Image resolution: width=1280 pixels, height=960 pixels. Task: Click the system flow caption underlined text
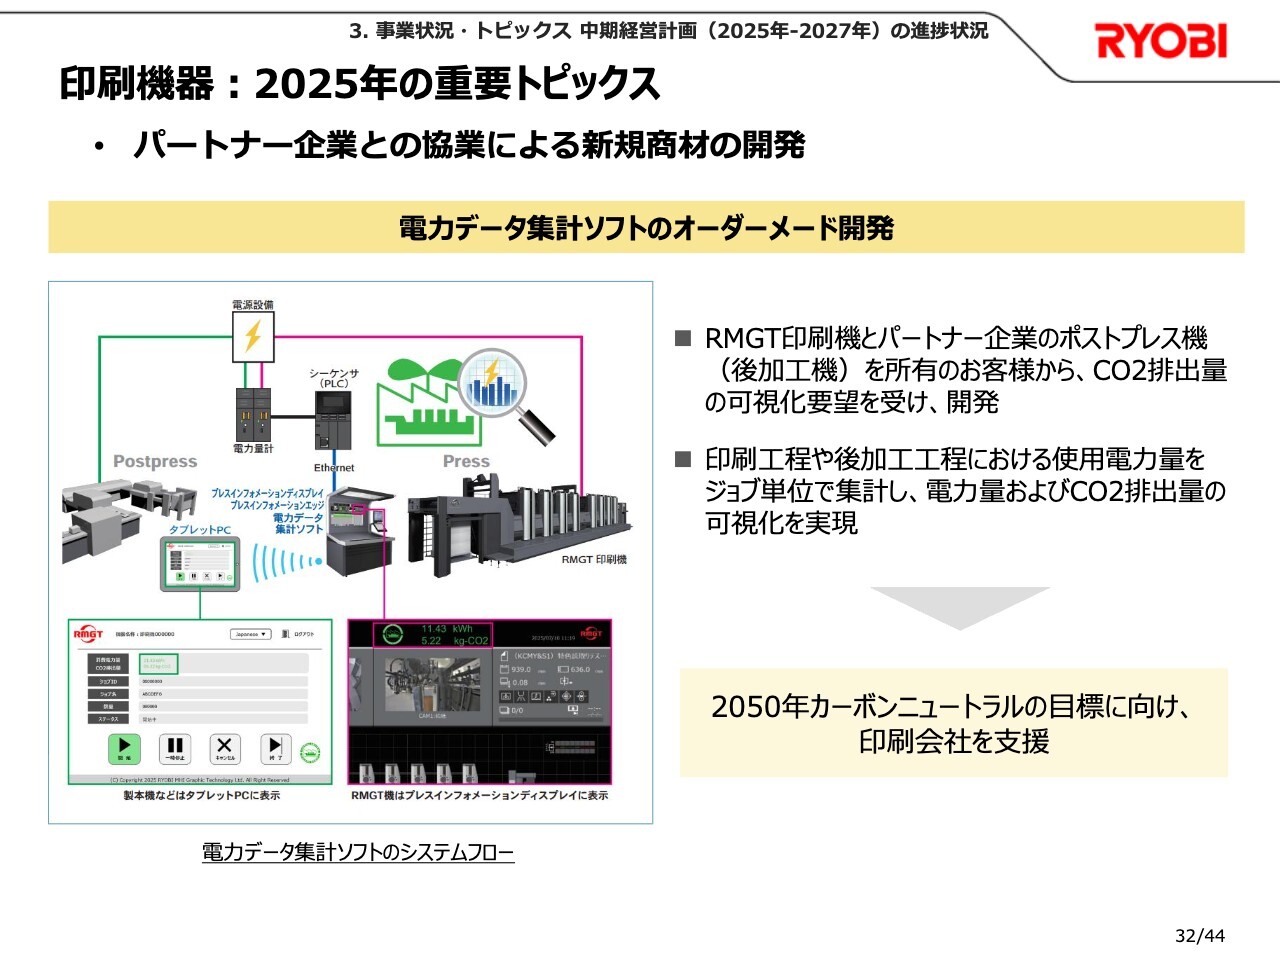pos(357,853)
